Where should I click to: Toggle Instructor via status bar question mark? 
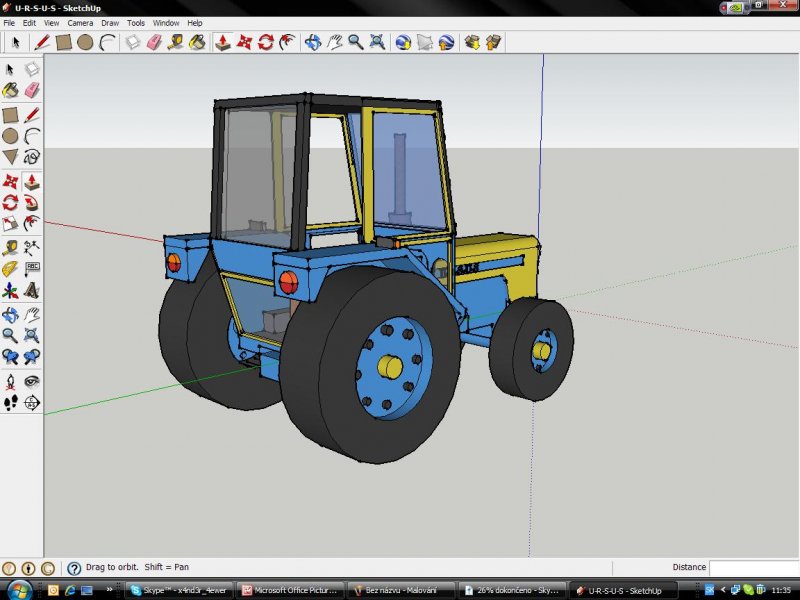(x=73, y=568)
